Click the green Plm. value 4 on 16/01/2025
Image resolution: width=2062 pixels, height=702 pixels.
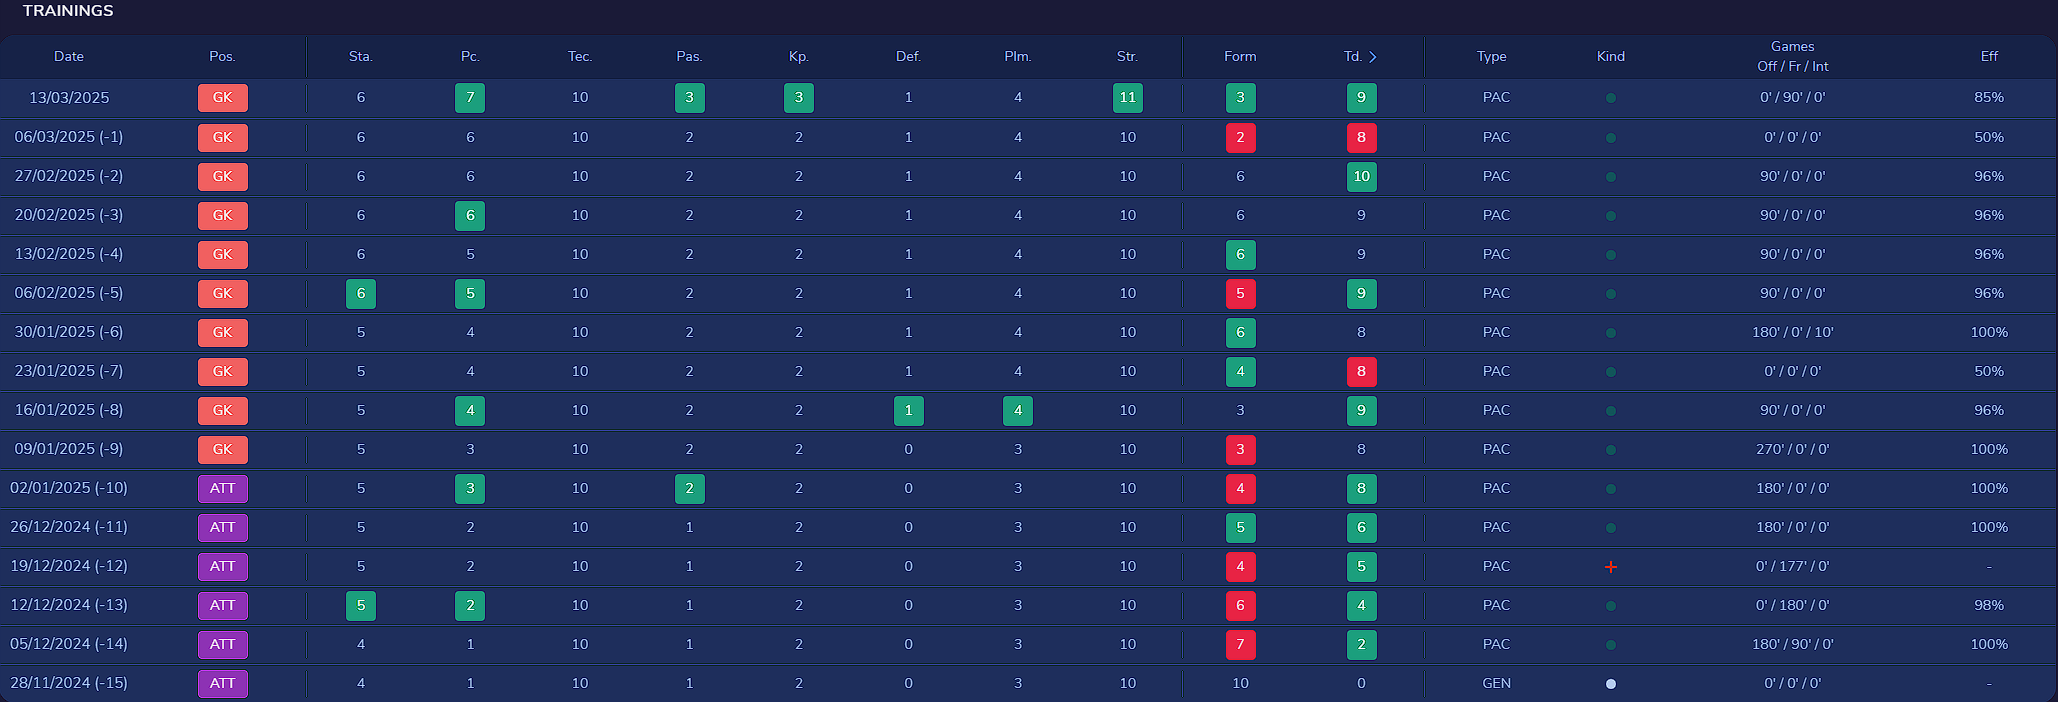1018,410
